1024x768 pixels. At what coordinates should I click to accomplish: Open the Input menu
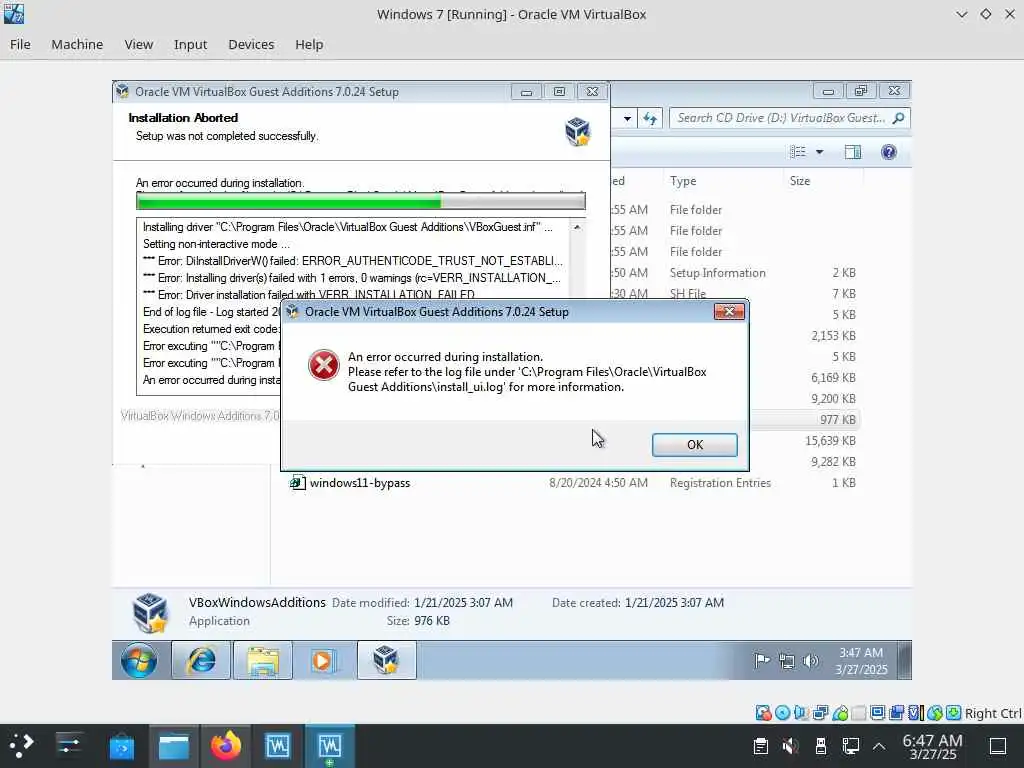tap(190, 44)
